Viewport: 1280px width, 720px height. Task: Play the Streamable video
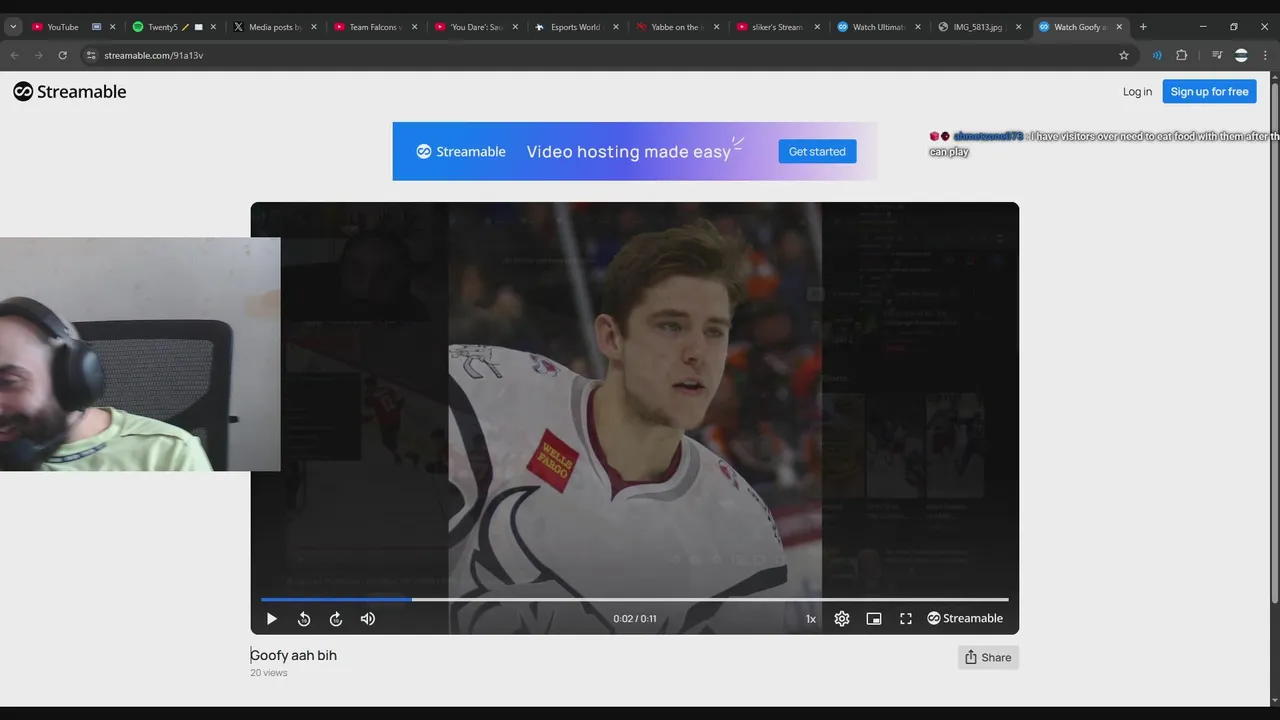click(271, 619)
